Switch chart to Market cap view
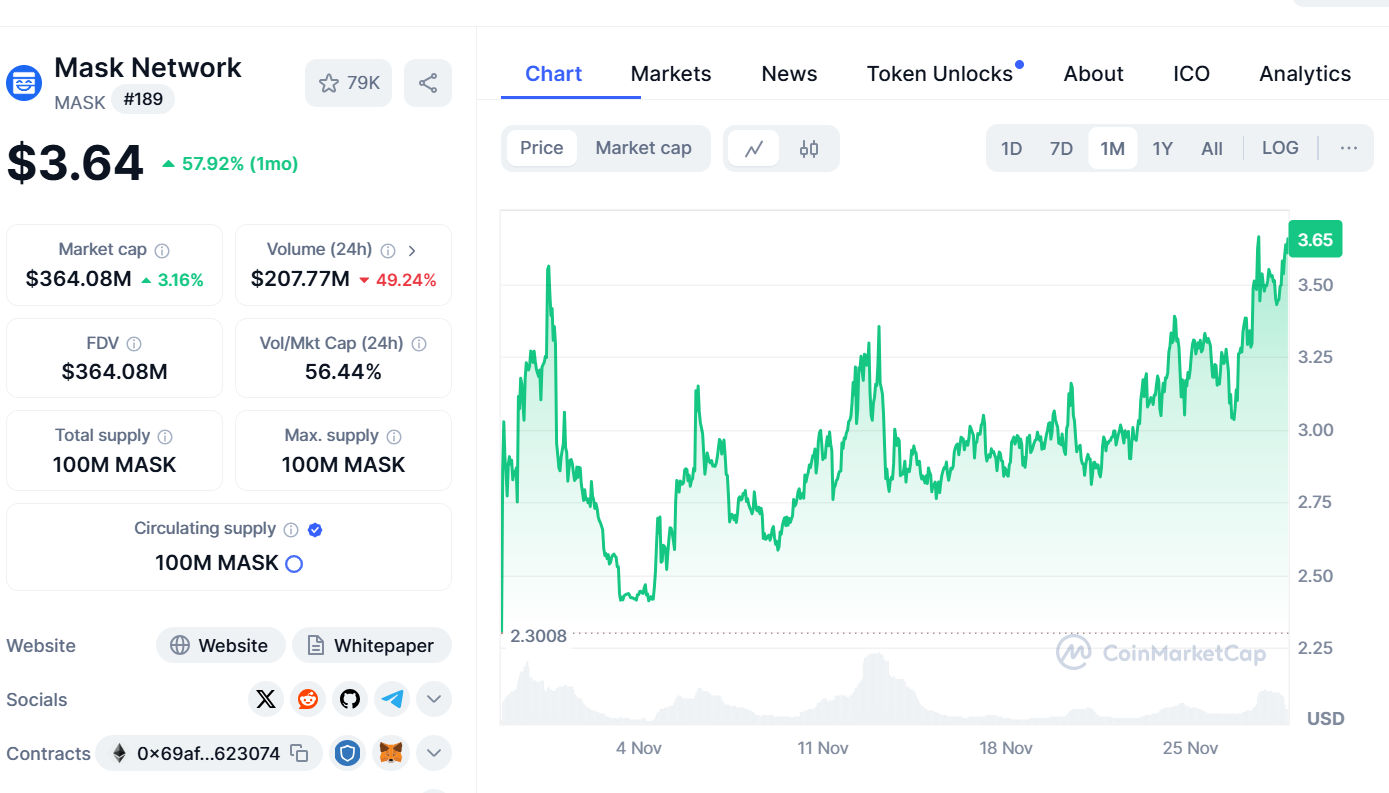This screenshot has width=1389, height=793. (643, 147)
